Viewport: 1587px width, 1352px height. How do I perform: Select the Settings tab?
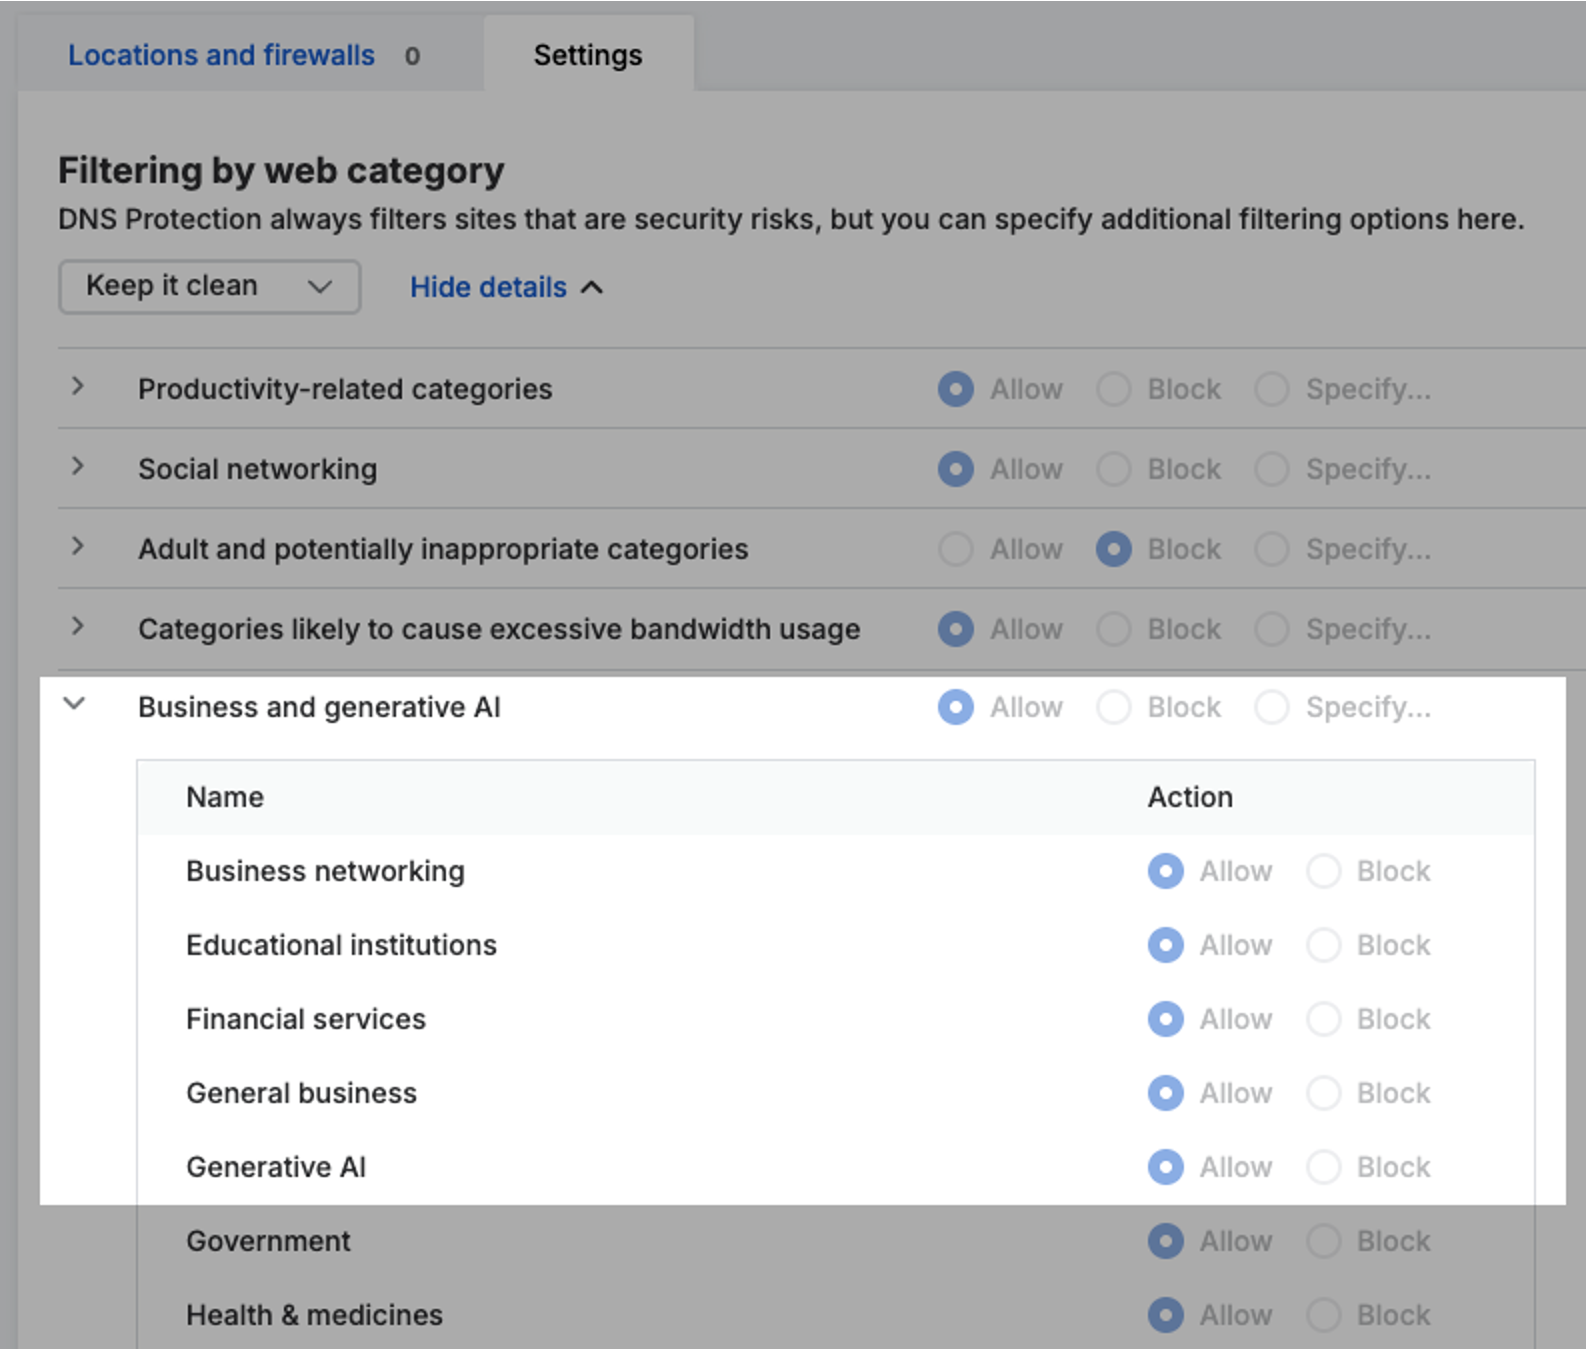588,55
